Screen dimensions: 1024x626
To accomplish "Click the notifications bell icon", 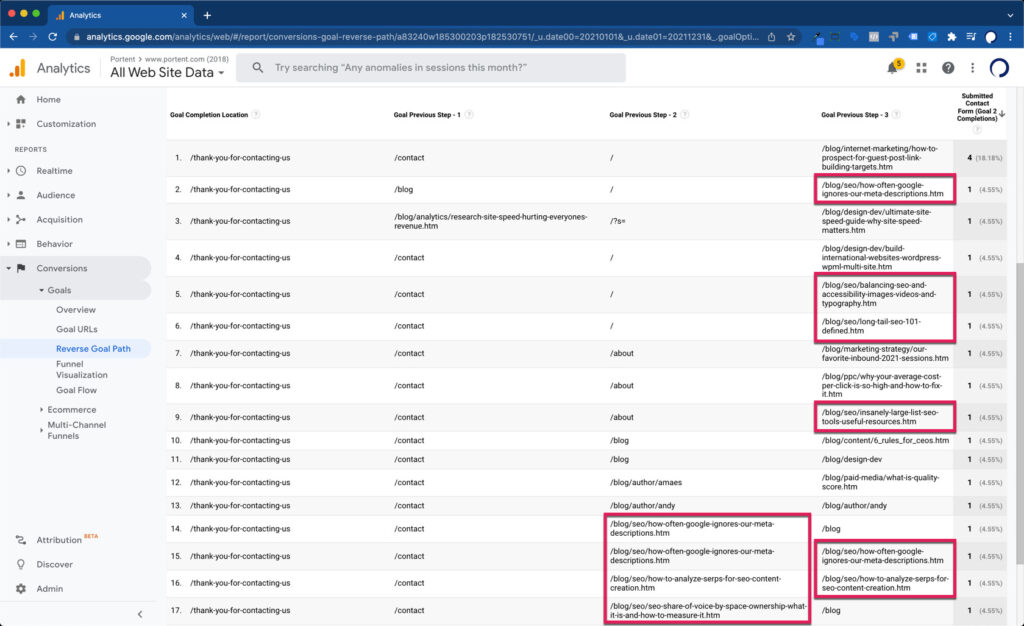I will coord(892,68).
